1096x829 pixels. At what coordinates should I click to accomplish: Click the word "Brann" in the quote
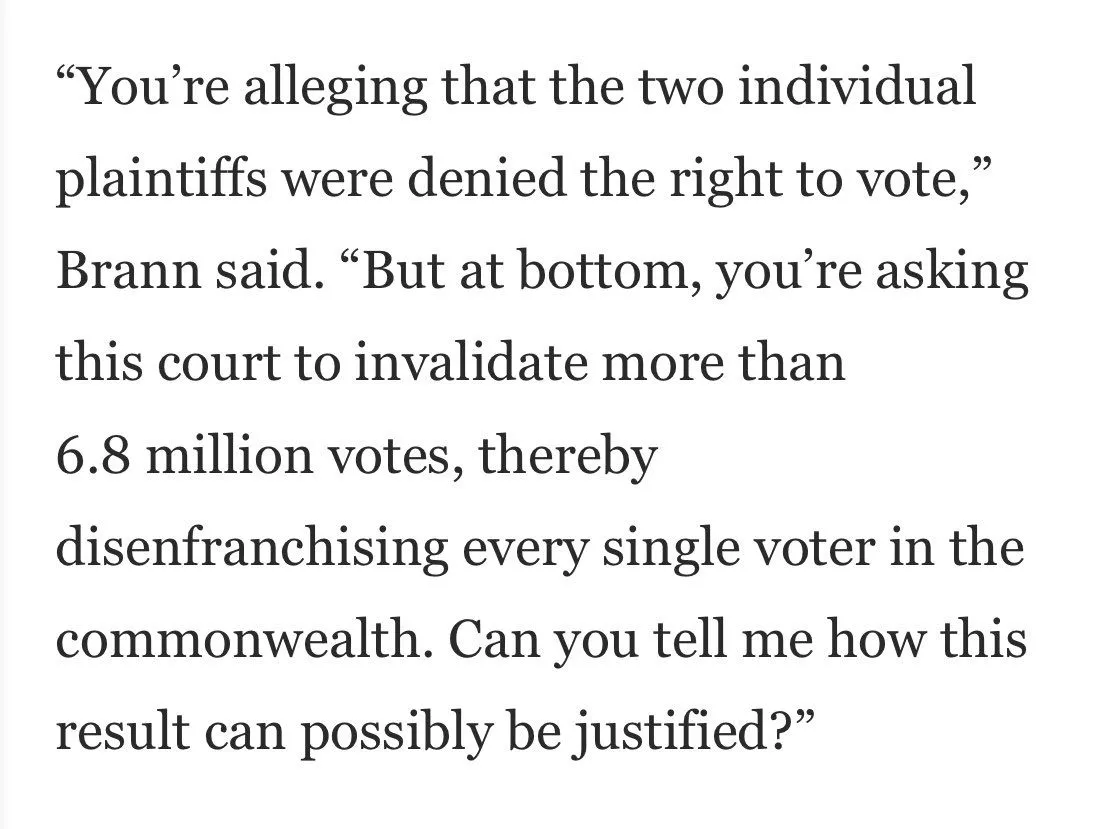tap(128, 271)
